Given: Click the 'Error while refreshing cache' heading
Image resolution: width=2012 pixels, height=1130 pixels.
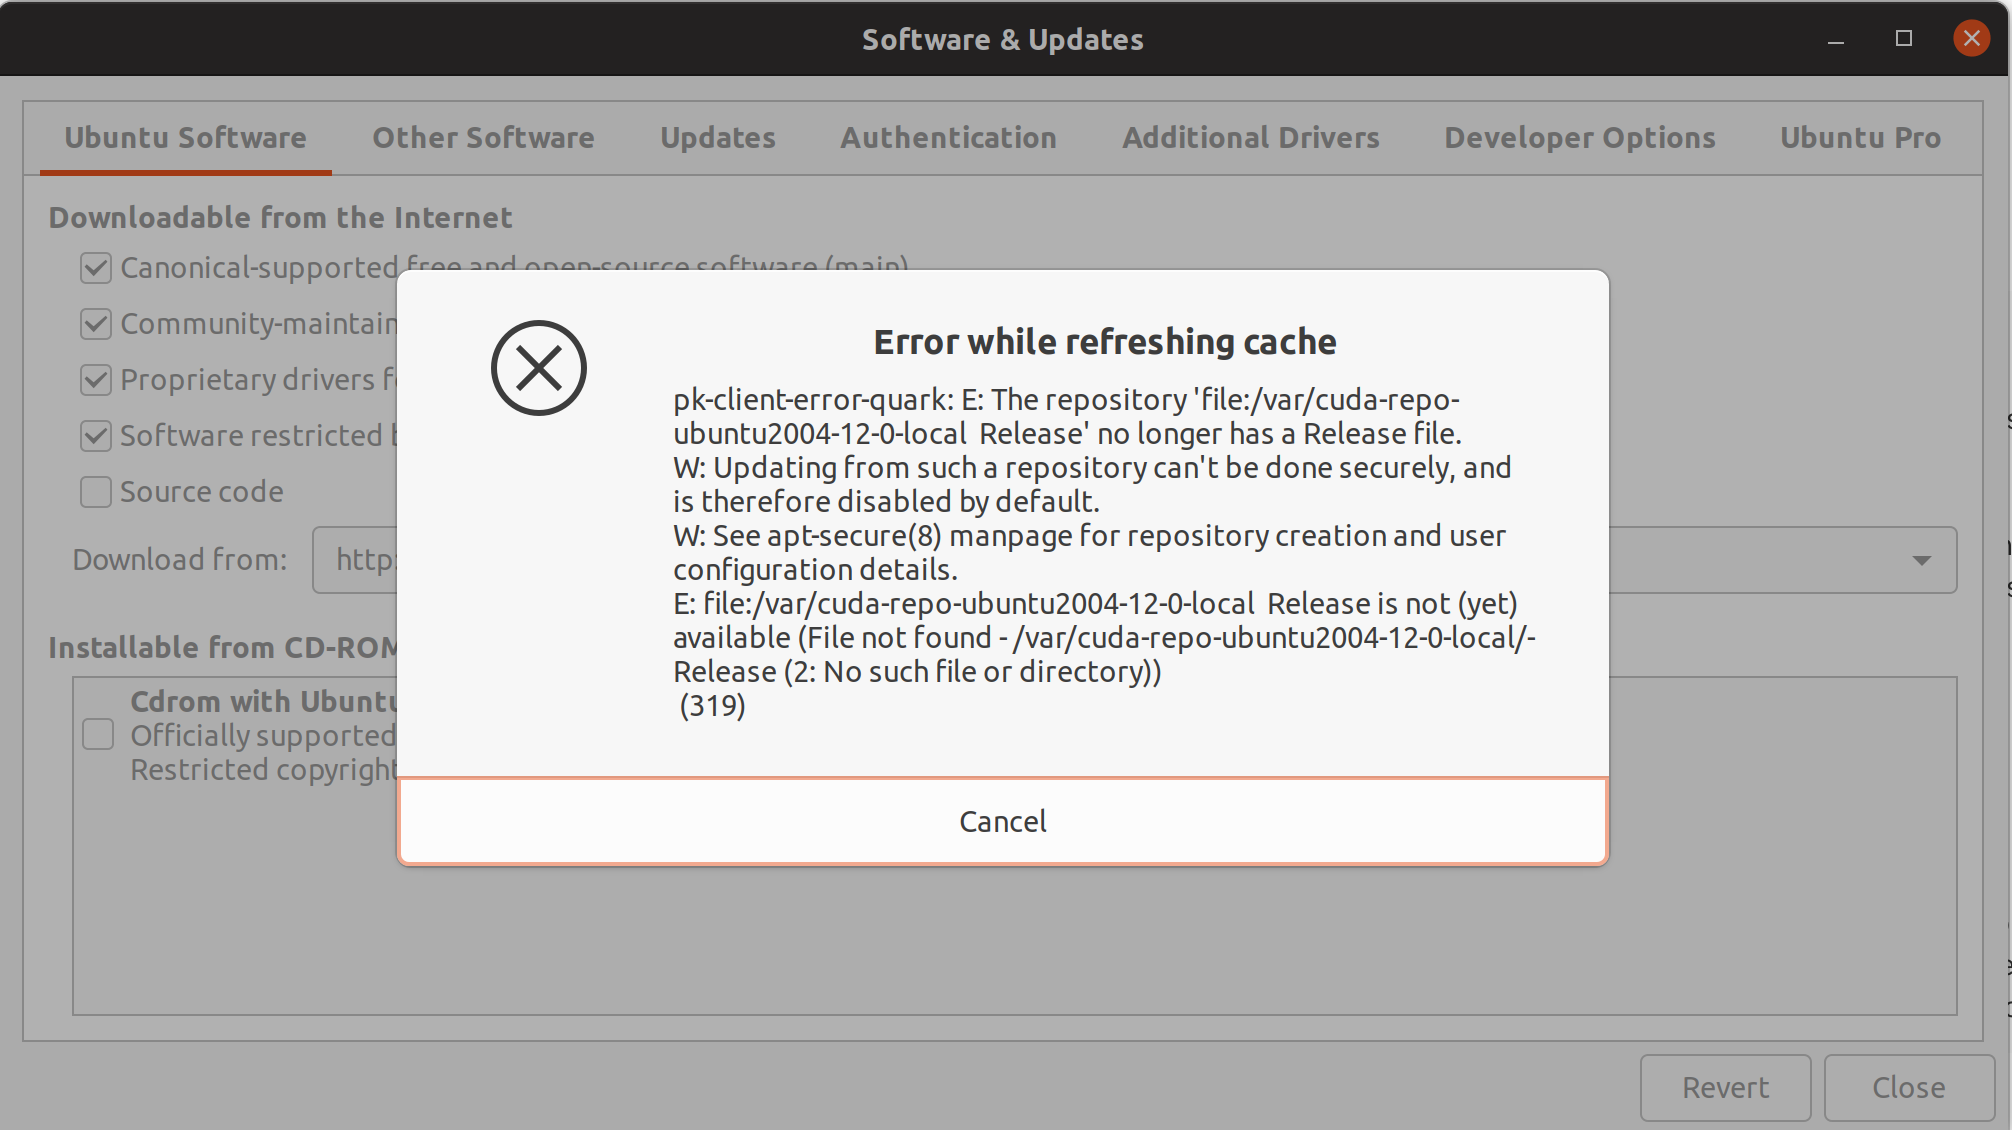Looking at the screenshot, I should (1105, 342).
